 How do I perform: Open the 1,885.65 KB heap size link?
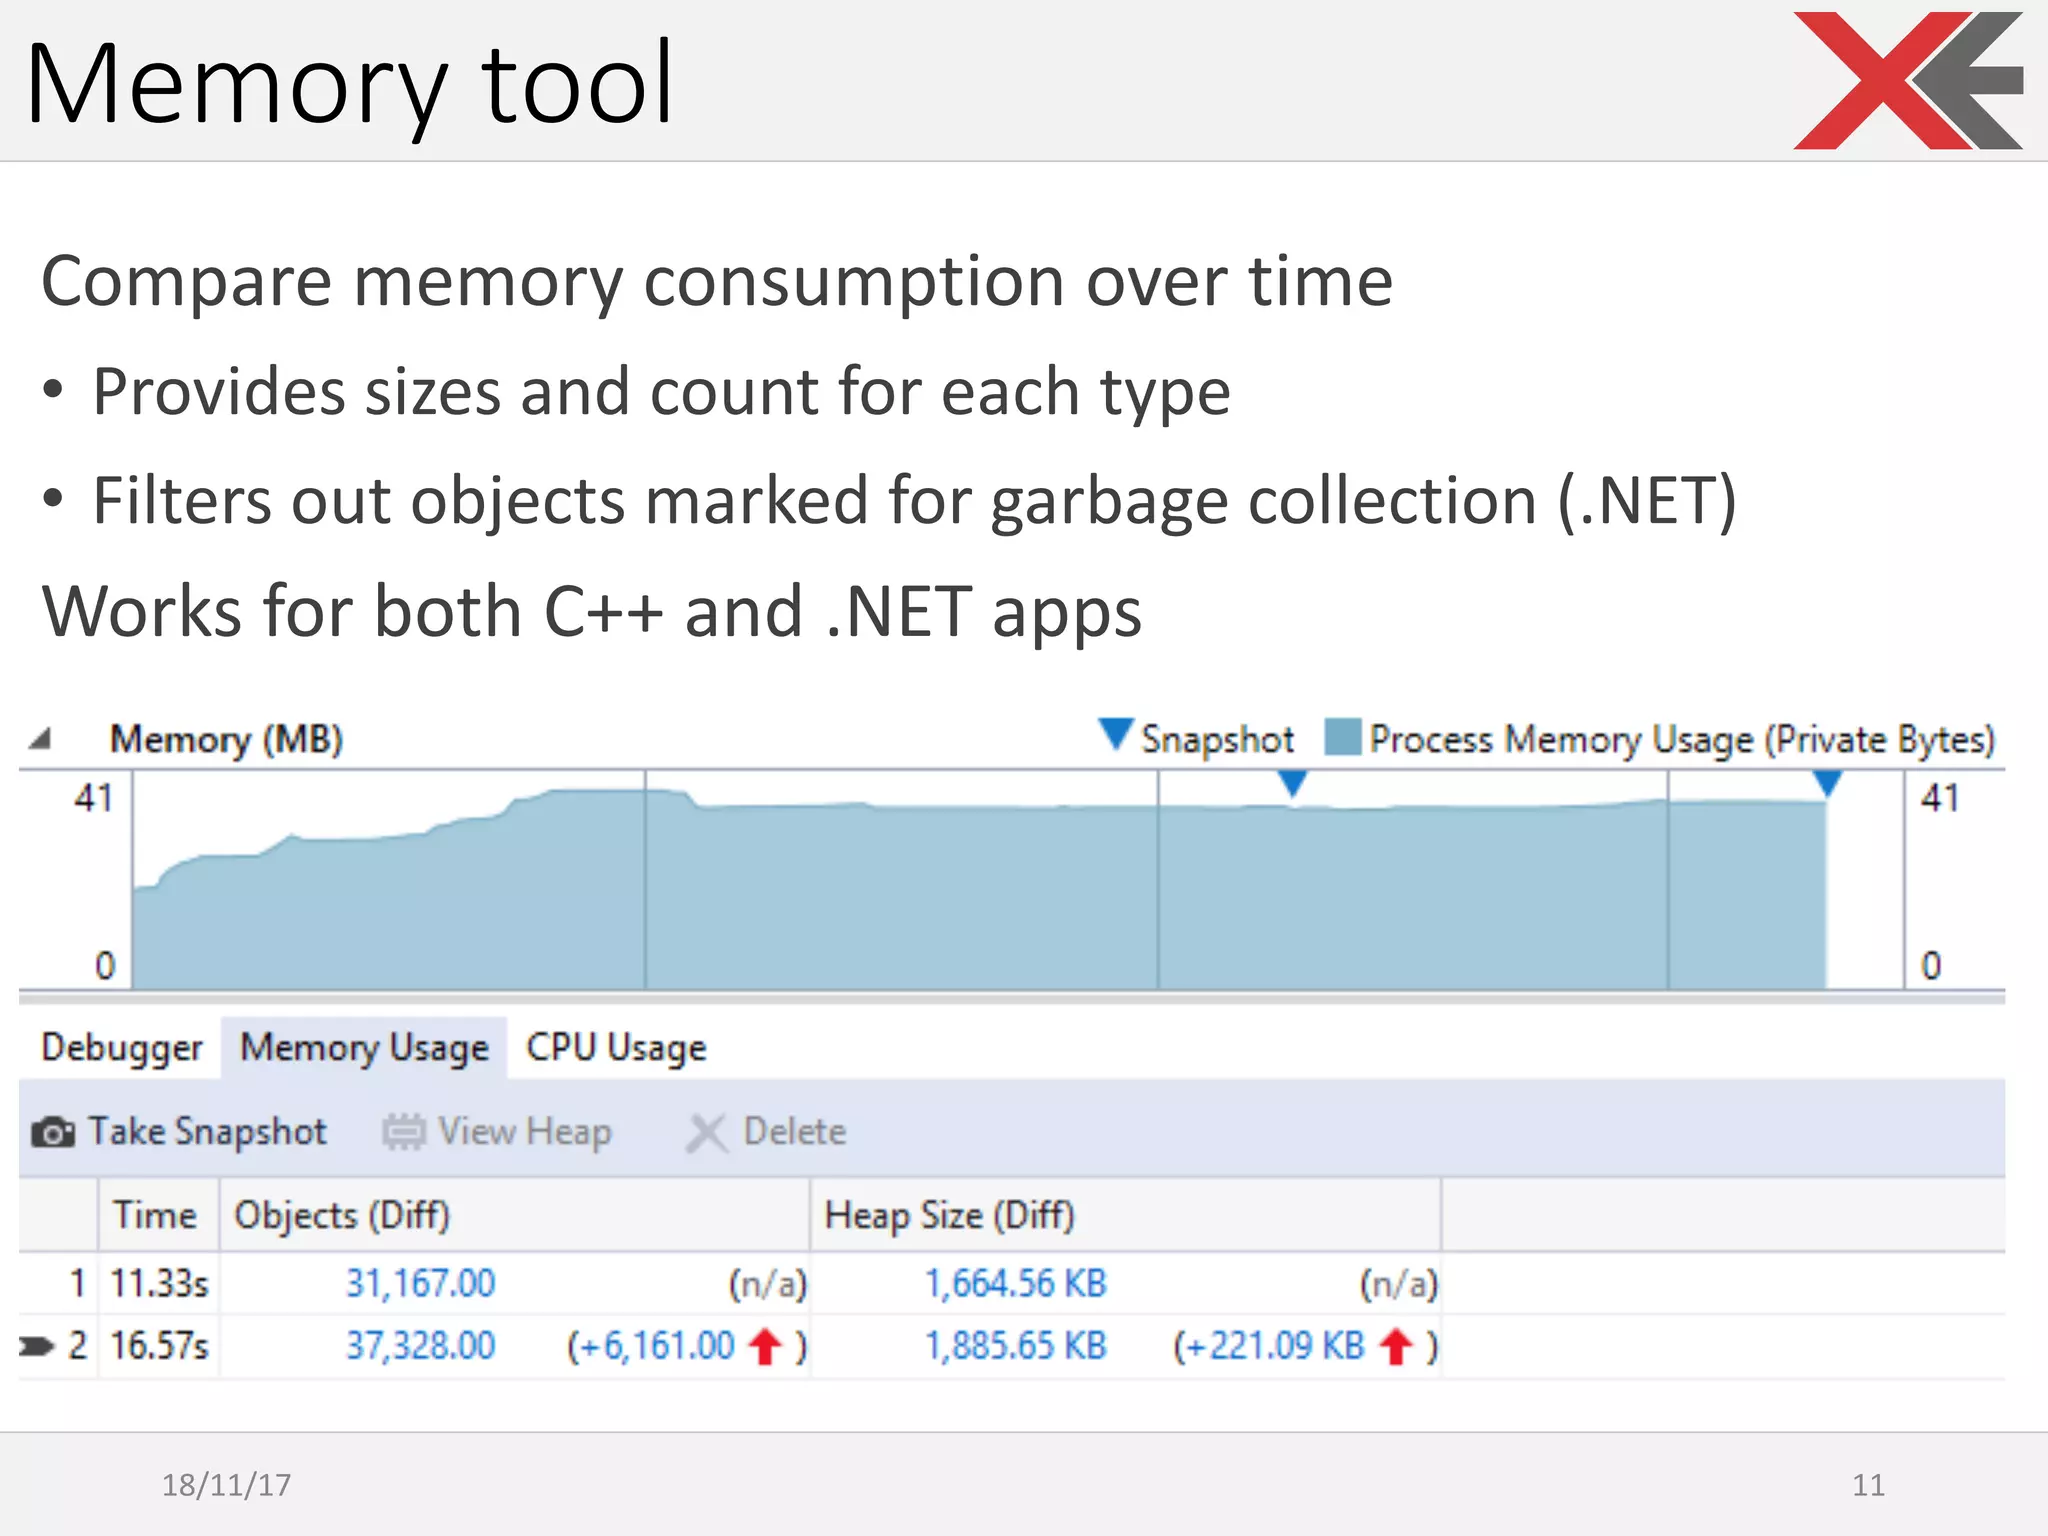click(x=1016, y=1346)
